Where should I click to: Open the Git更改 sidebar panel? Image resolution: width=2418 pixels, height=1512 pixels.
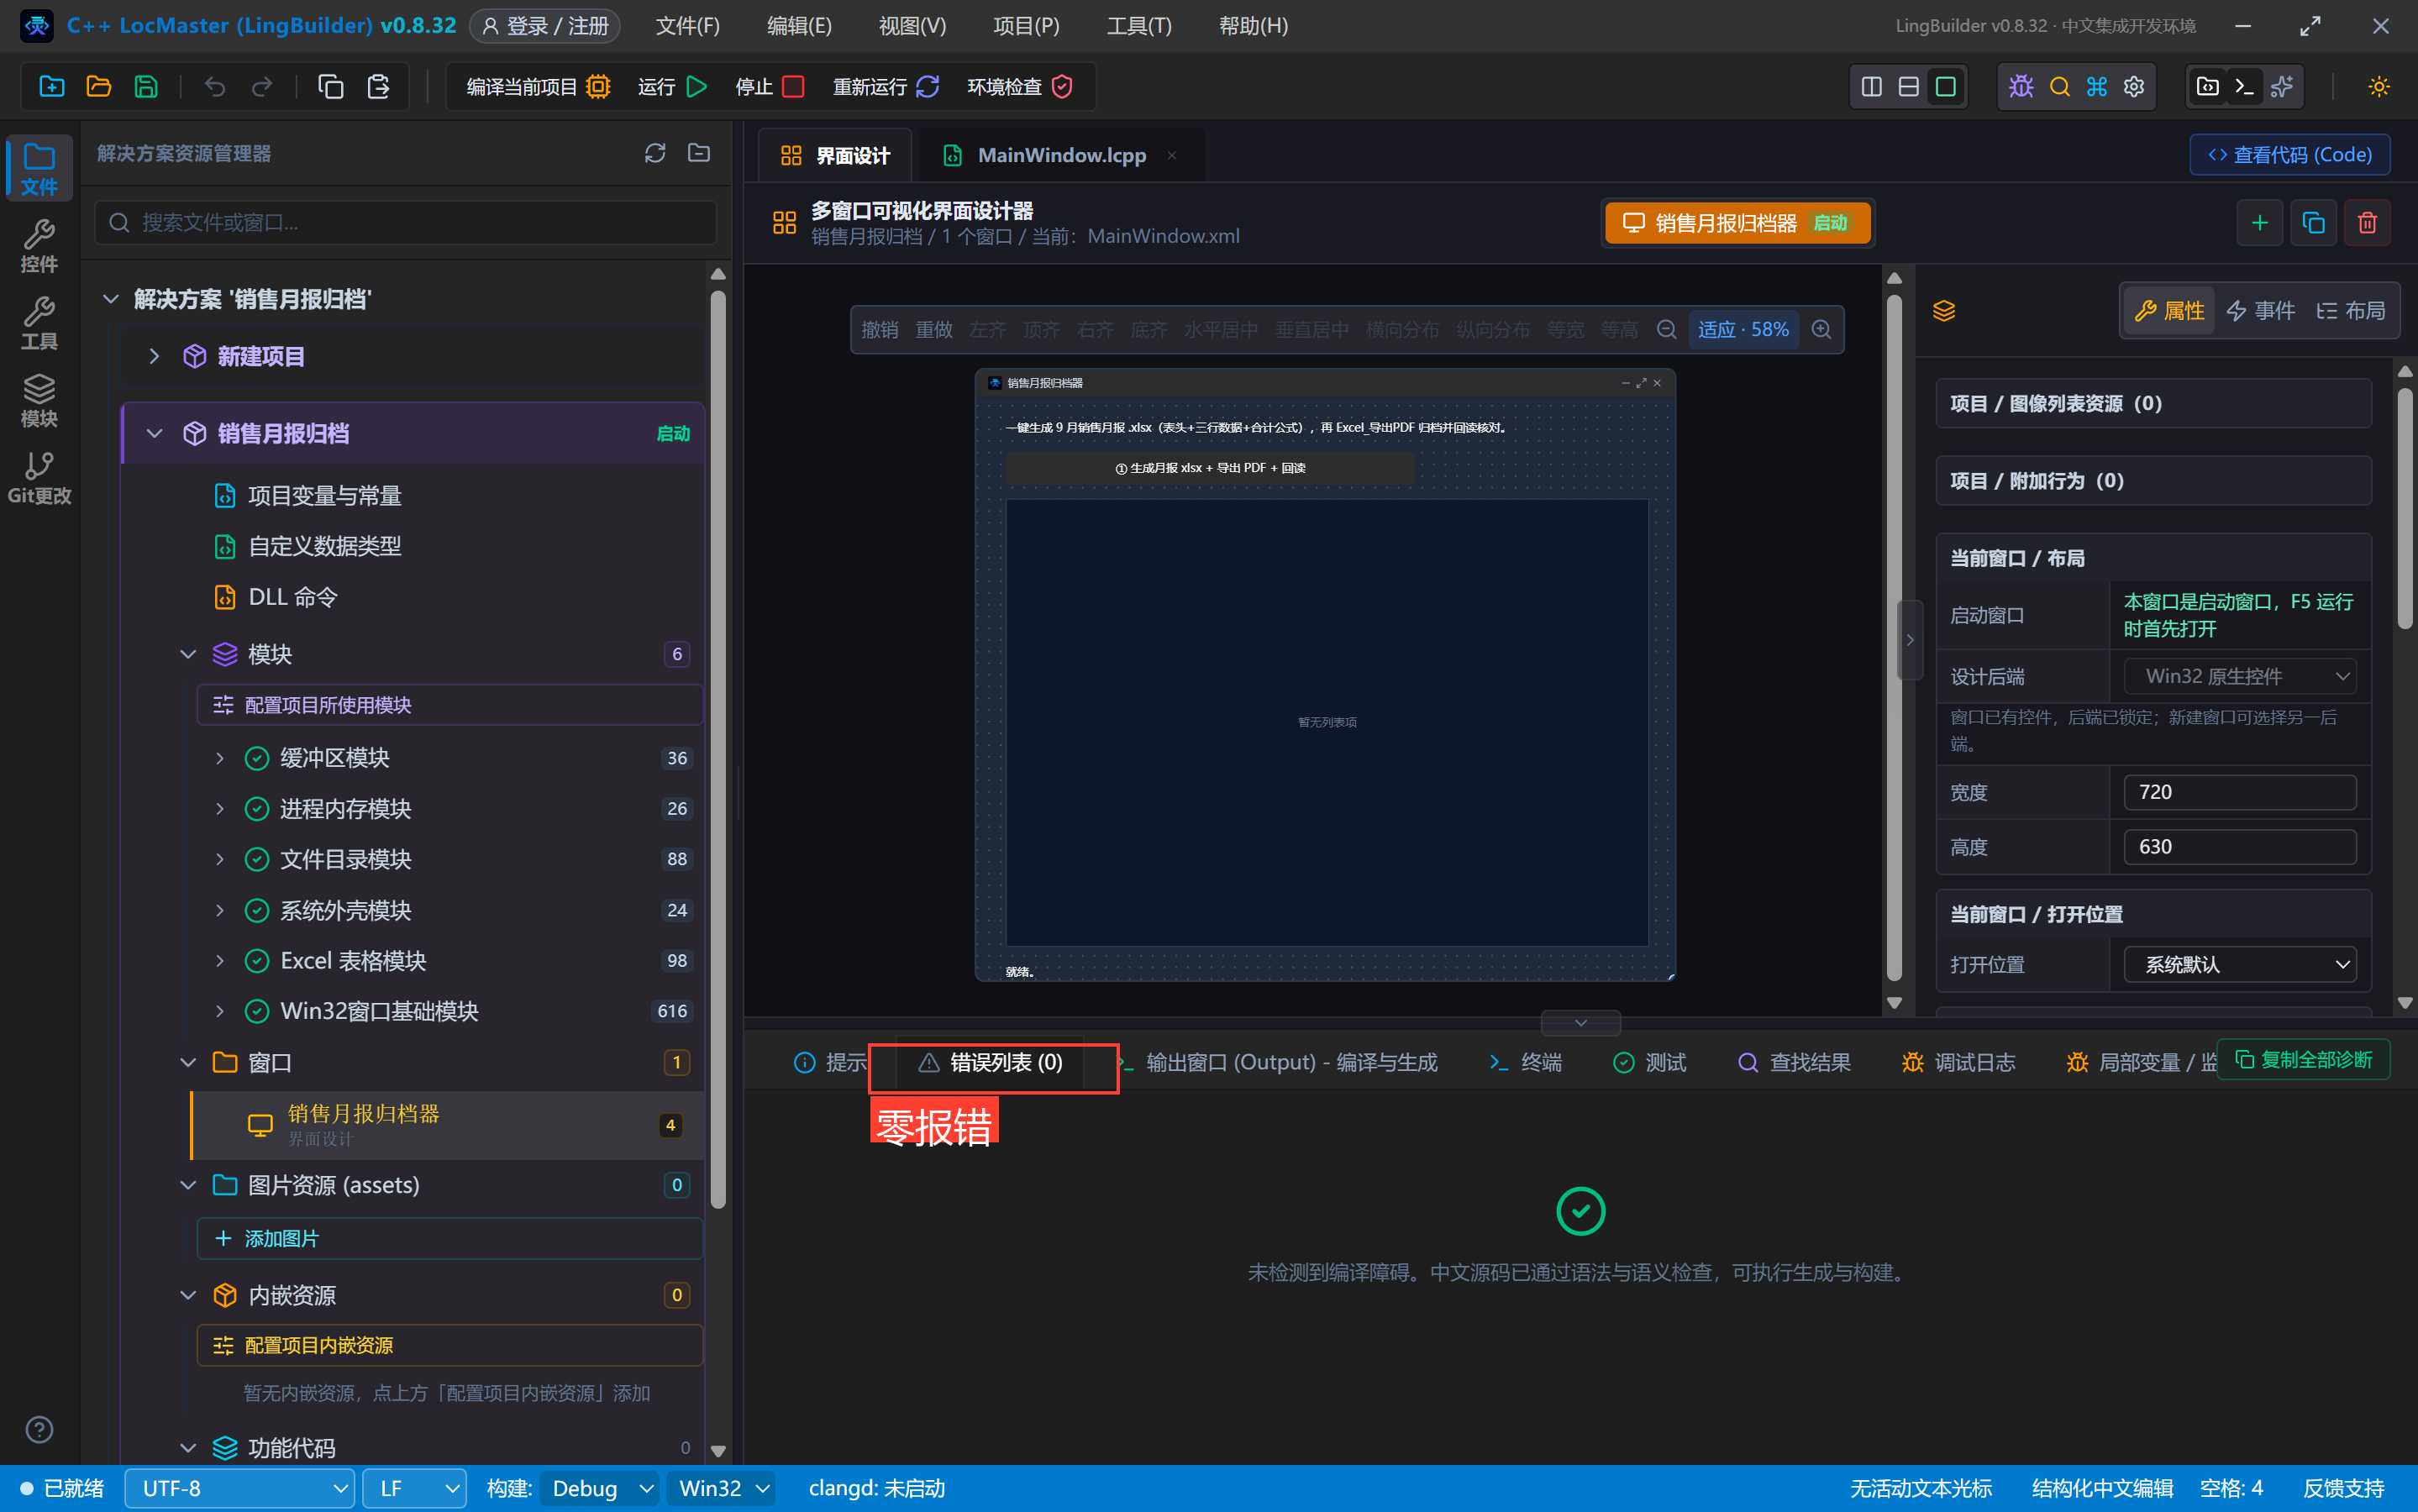click(x=39, y=478)
